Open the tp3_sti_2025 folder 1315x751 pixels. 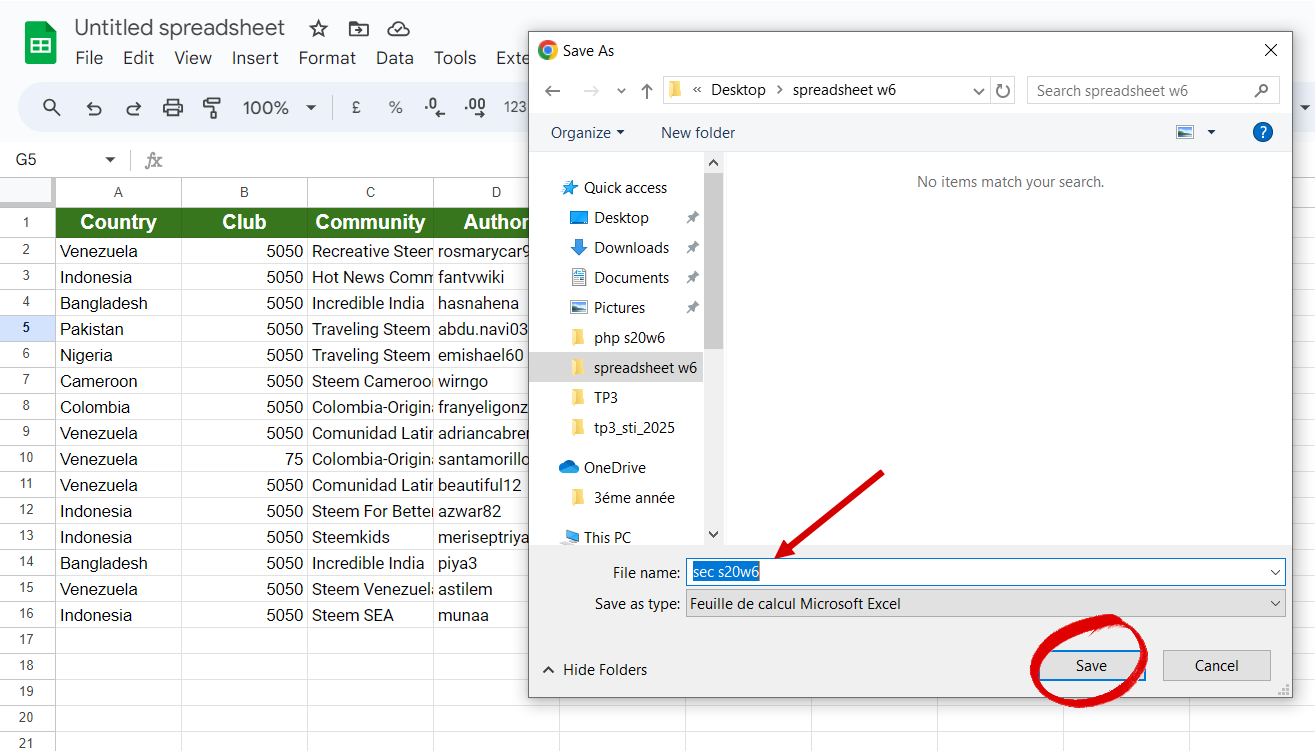tap(634, 427)
